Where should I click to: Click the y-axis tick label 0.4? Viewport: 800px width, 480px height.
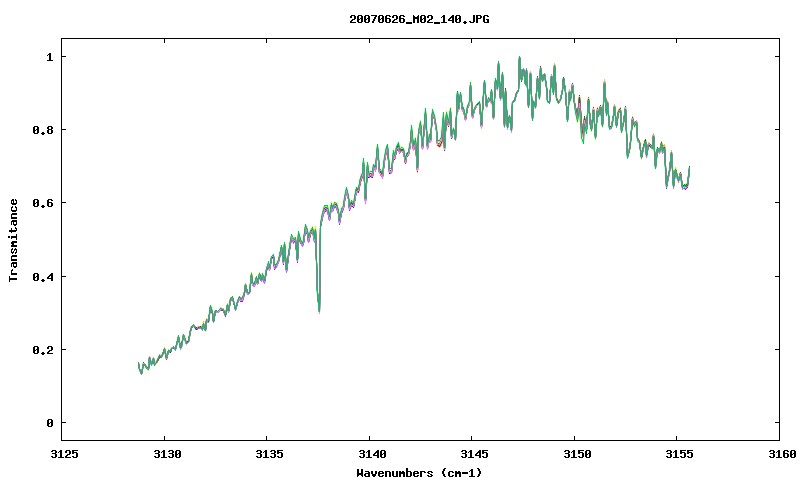42,276
